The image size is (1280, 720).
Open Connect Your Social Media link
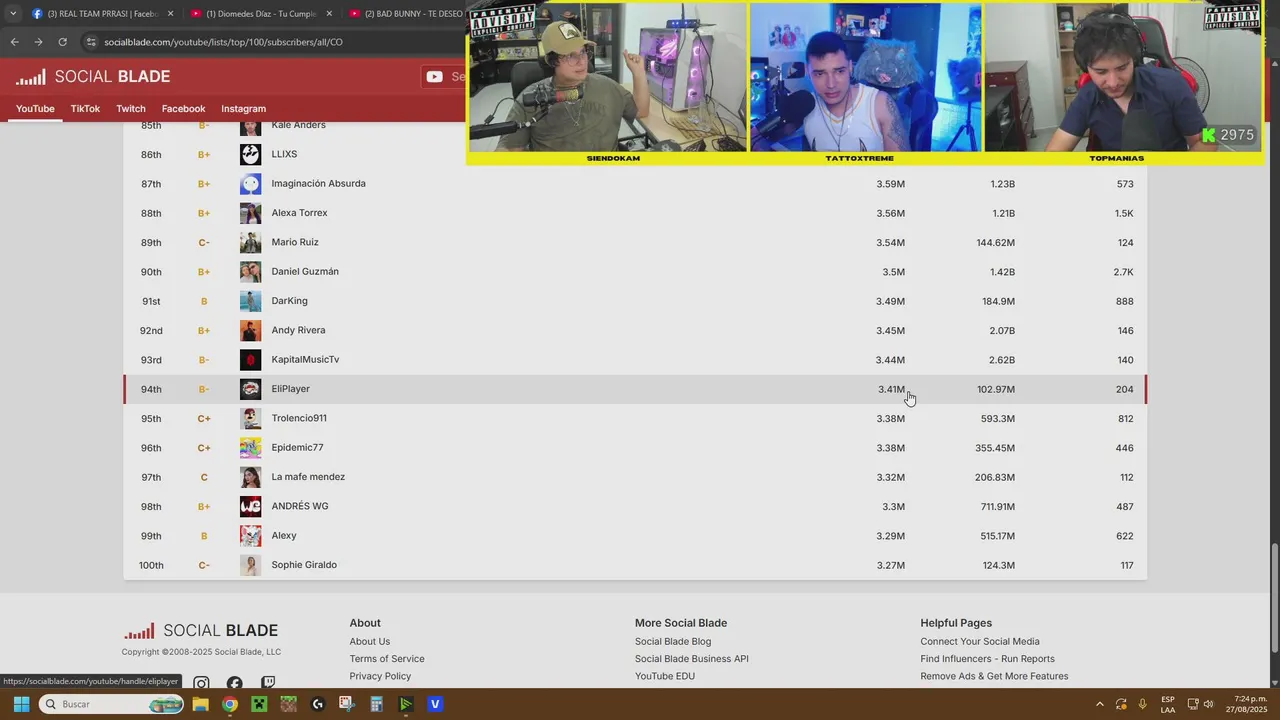click(x=980, y=642)
